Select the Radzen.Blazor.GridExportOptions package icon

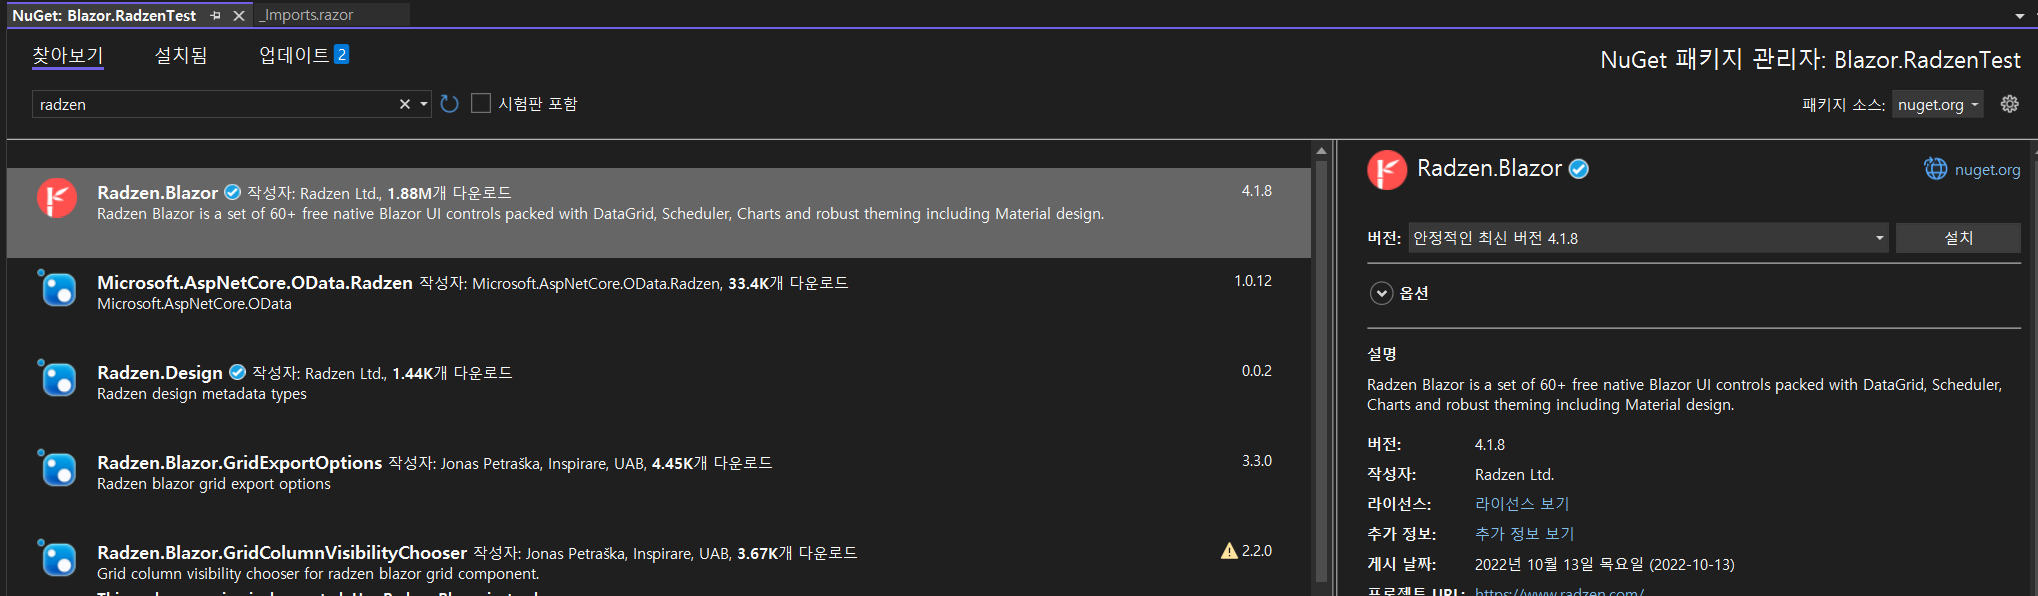[x=57, y=468]
